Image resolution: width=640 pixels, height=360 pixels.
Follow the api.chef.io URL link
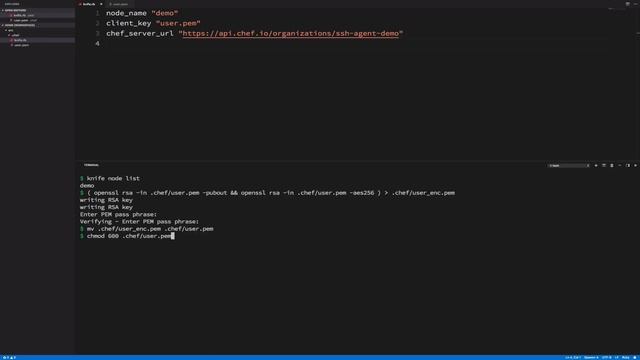click(x=291, y=33)
